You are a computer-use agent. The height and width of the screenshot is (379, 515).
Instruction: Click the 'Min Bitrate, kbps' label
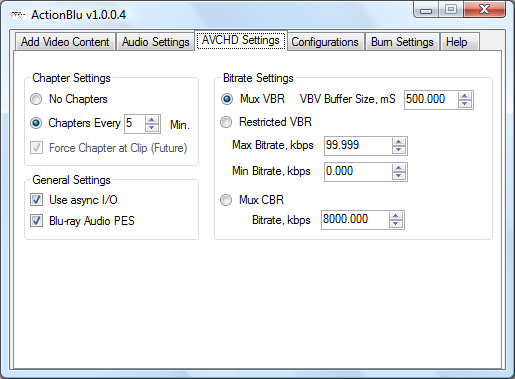(x=271, y=171)
